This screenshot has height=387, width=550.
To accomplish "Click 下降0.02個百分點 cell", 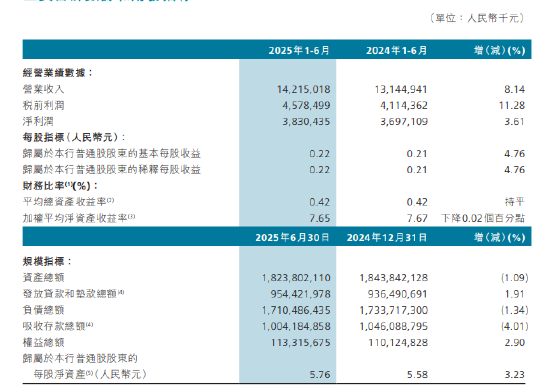I will click(x=483, y=218).
